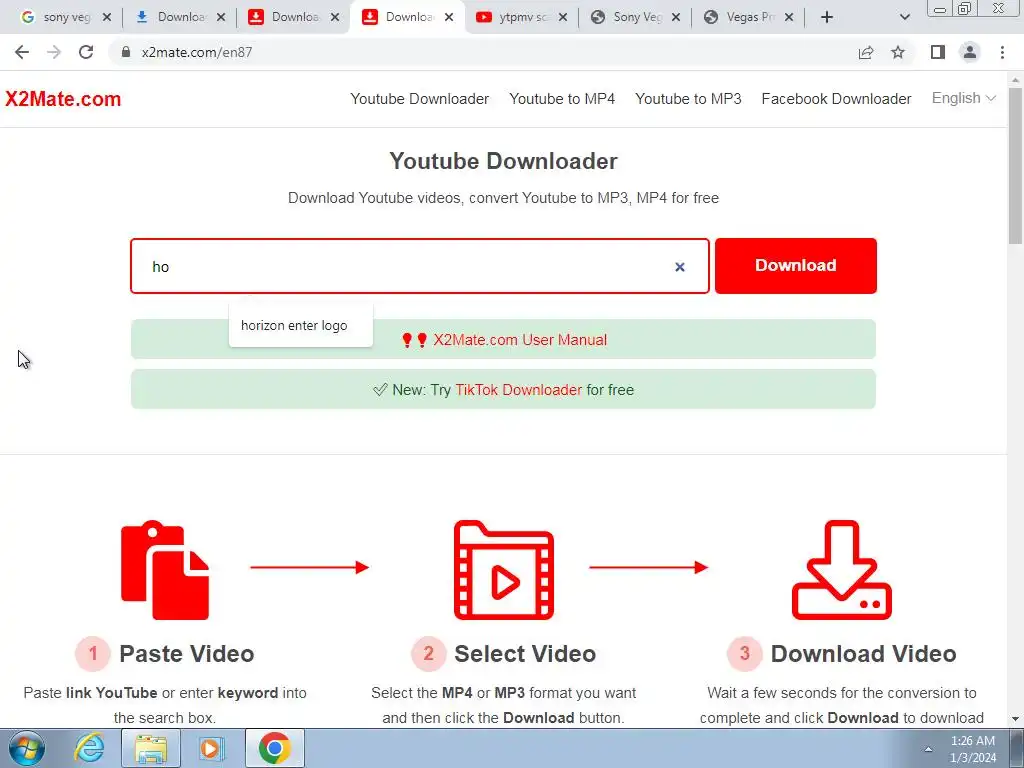Click the address bar URL
Viewport: 1024px width, 768px height.
click(197, 52)
